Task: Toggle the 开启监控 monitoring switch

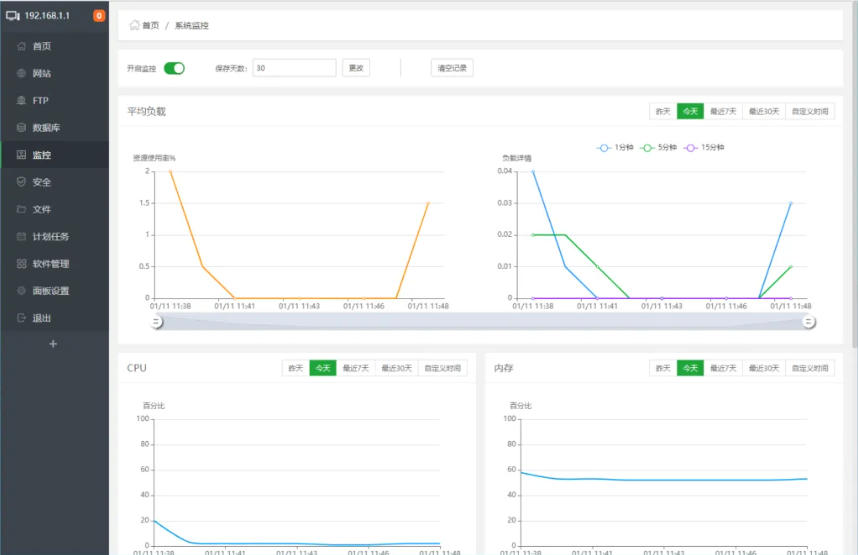Action: 174,68
